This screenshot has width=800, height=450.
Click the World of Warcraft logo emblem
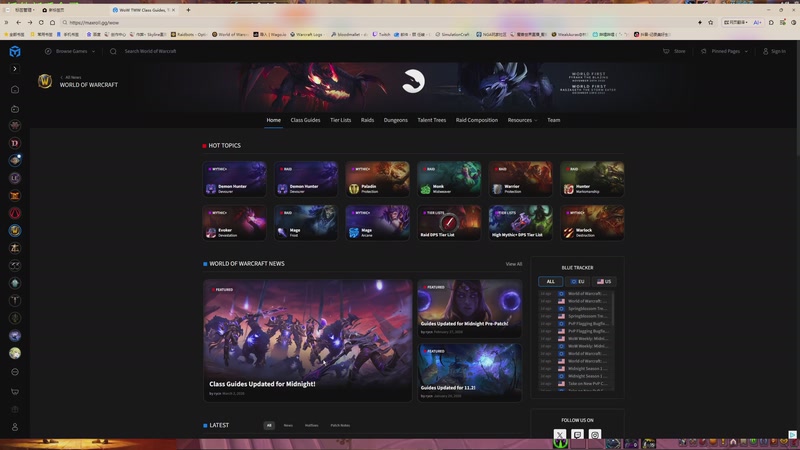point(45,81)
